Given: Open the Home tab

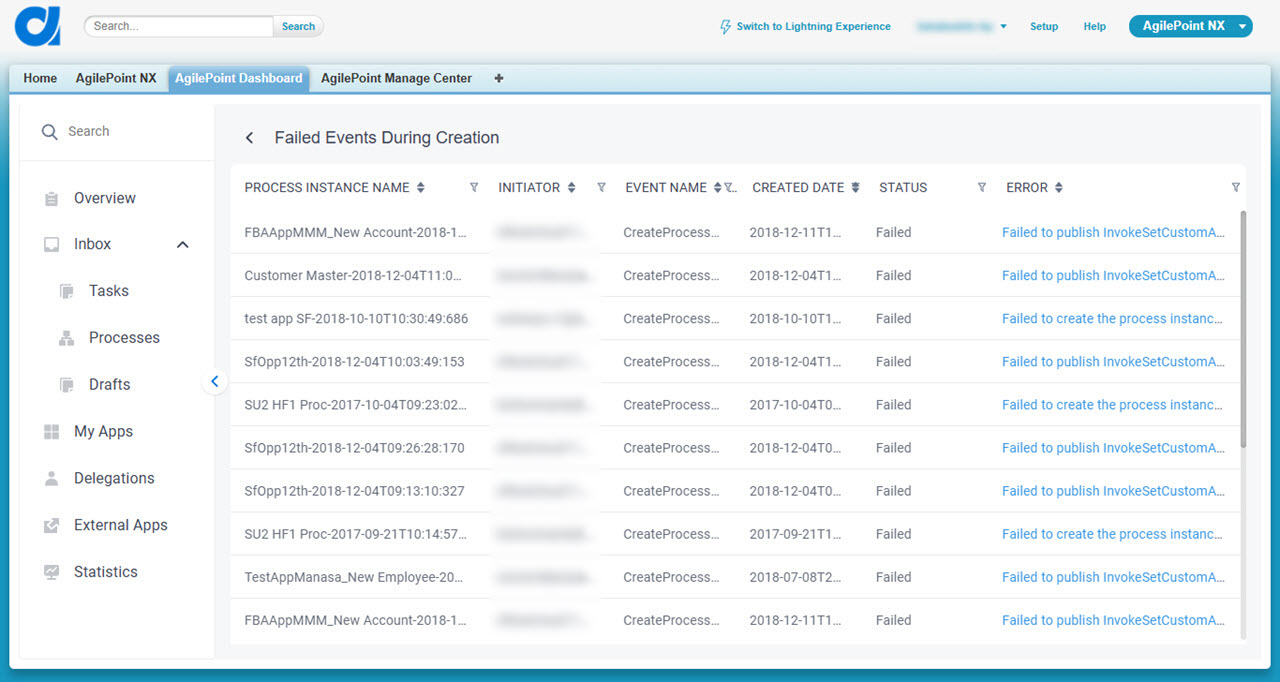Looking at the screenshot, I should (x=40, y=78).
